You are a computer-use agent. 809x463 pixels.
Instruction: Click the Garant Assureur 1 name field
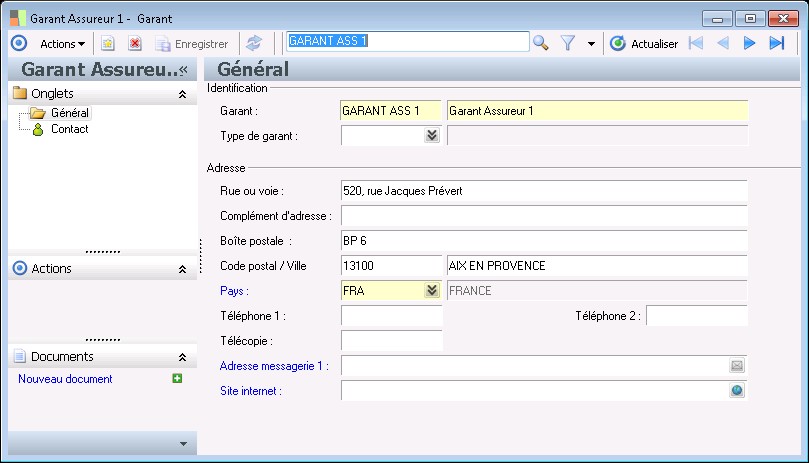597,111
